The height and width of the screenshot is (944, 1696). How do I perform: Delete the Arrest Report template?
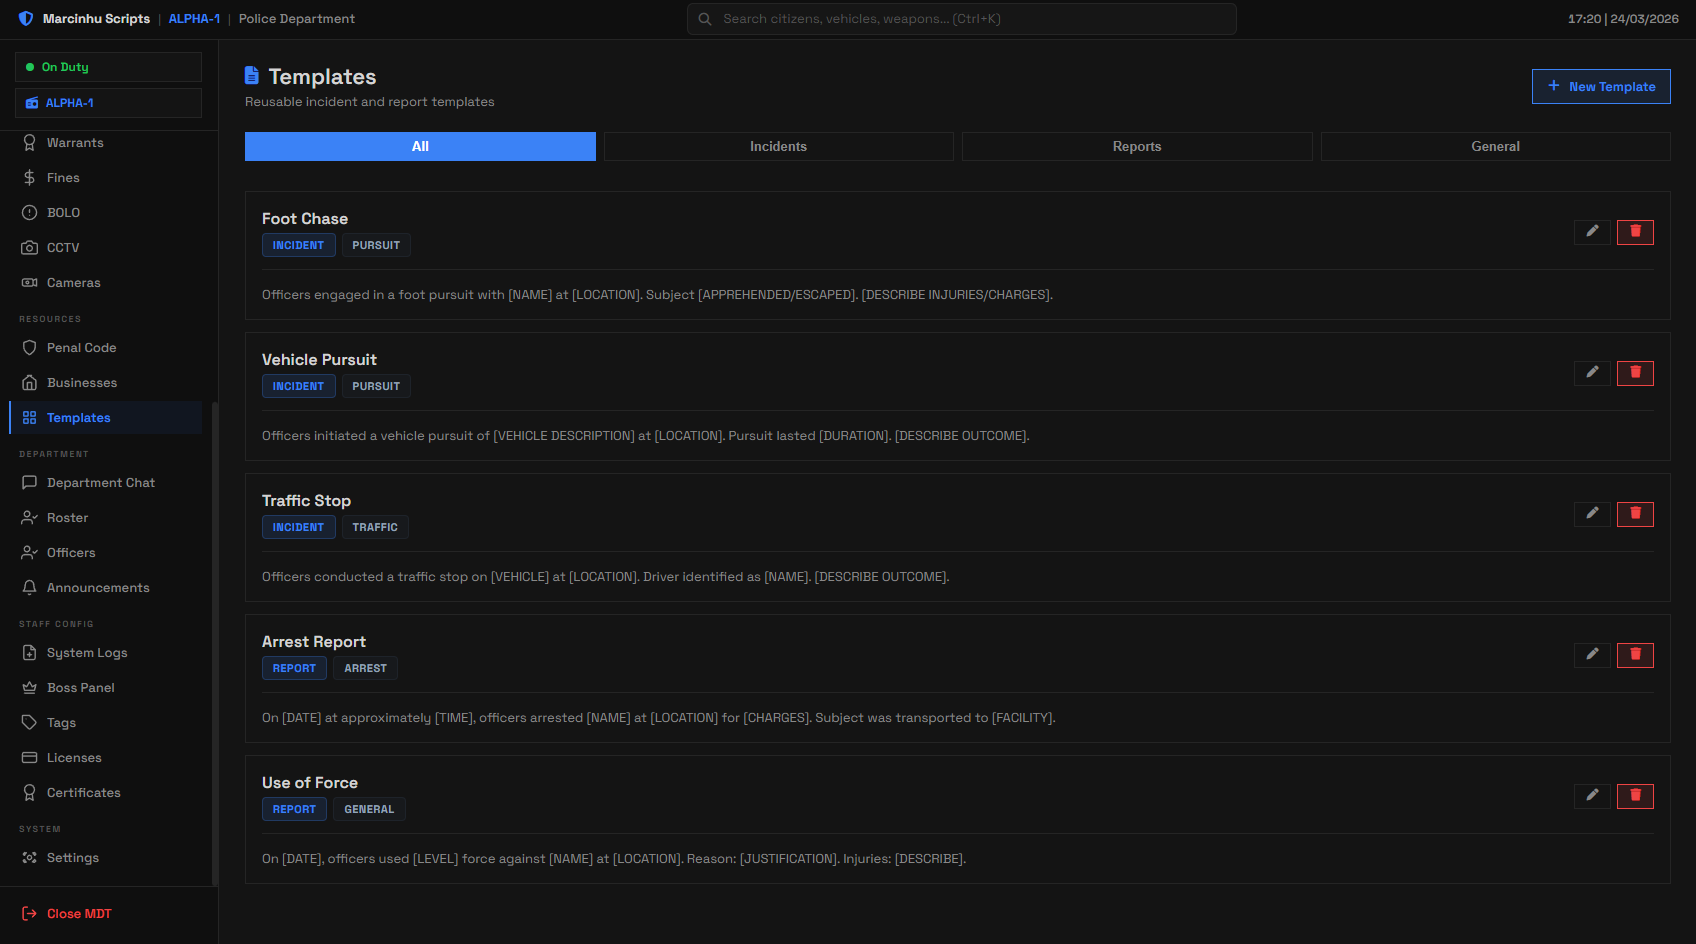click(x=1635, y=655)
